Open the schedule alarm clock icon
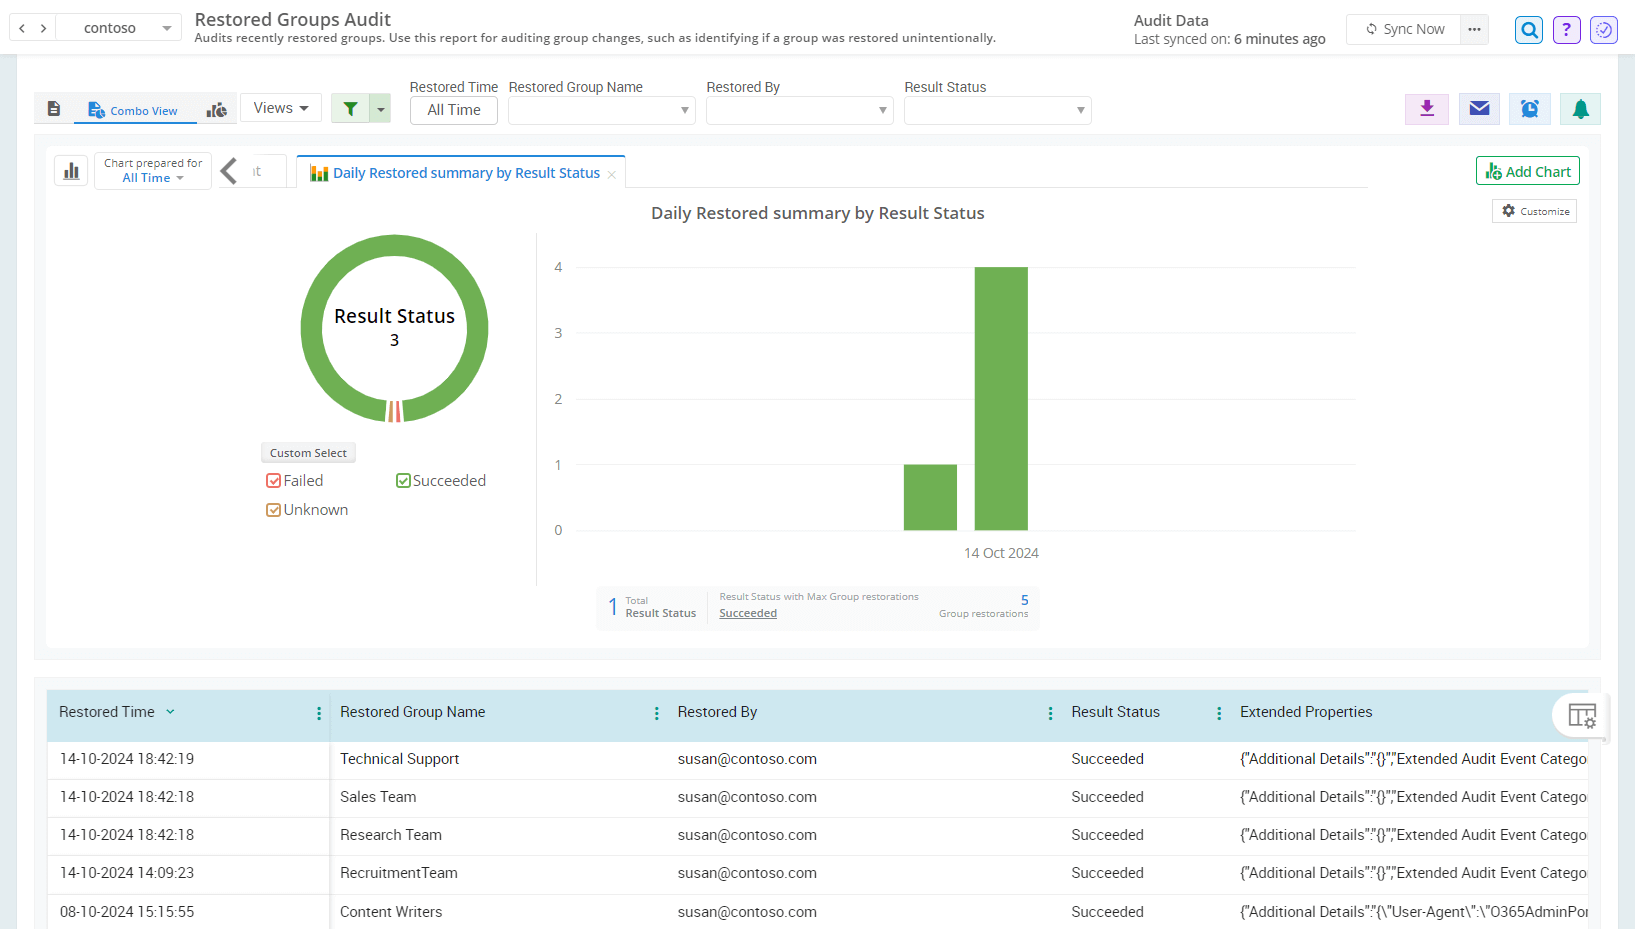The width and height of the screenshot is (1635, 929). pos(1529,109)
